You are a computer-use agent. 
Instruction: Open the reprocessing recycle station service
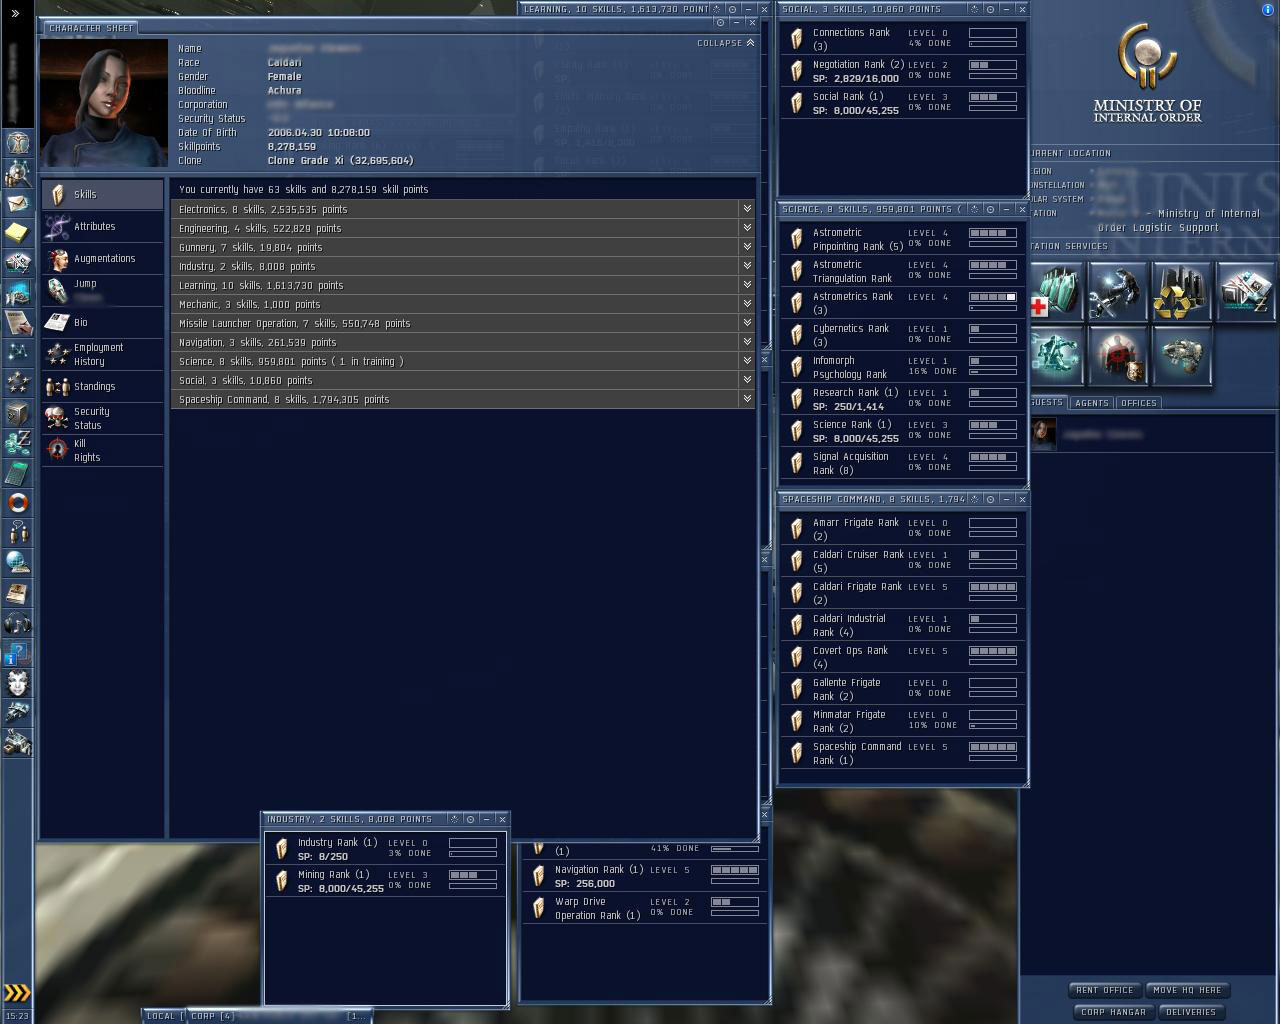click(x=1181, y=291)
